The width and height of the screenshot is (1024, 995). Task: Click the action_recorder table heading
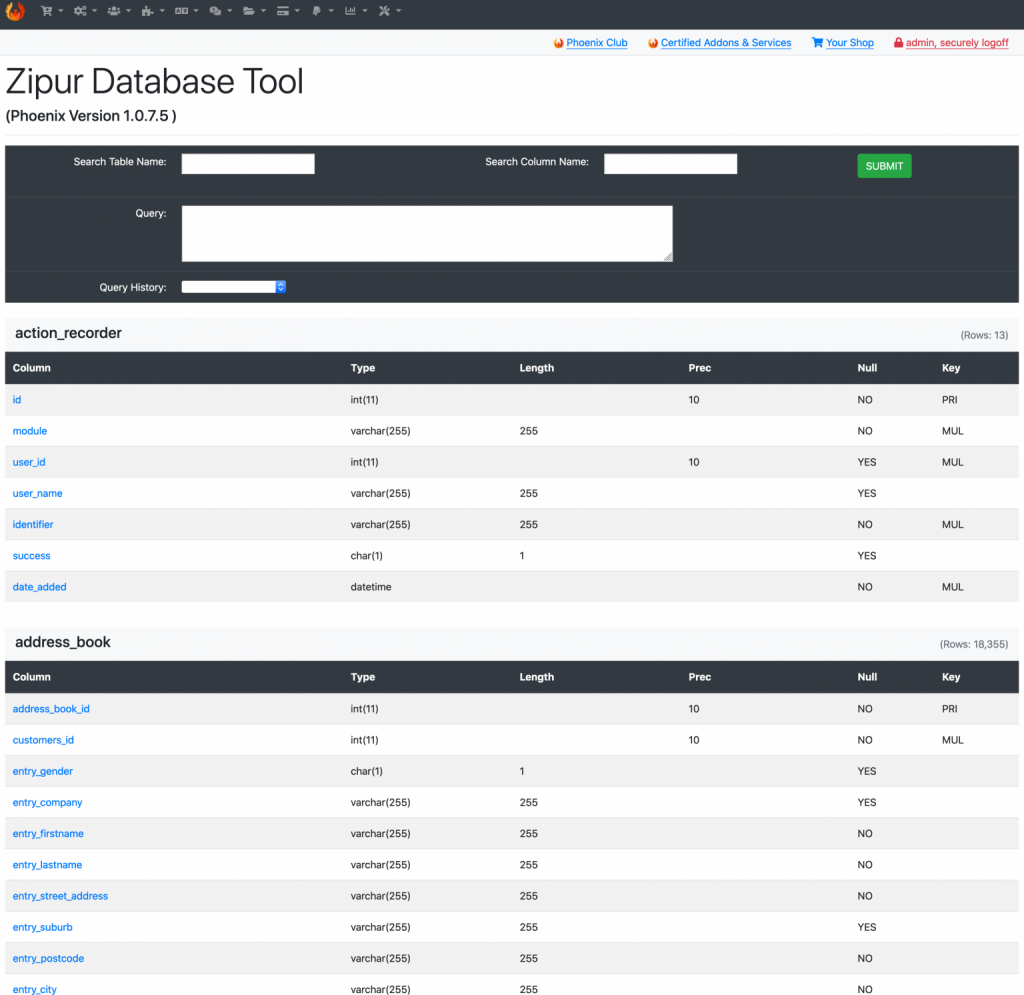[x=68, y=333]
